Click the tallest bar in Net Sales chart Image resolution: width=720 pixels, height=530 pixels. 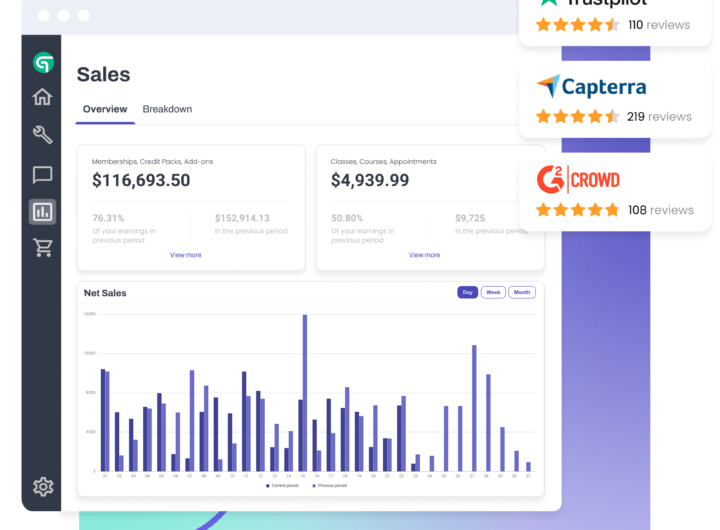click(x=304, y=392)
